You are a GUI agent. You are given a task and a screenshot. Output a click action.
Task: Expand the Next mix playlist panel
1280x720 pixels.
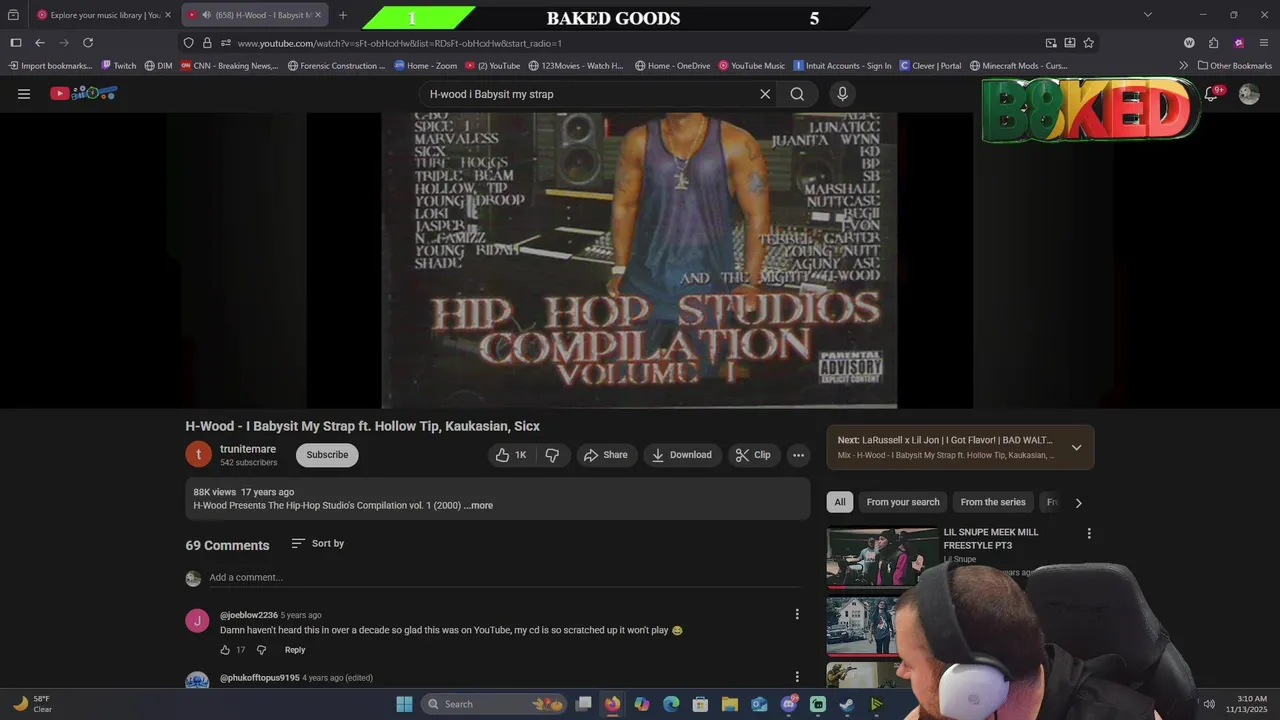pos(1076,447)
